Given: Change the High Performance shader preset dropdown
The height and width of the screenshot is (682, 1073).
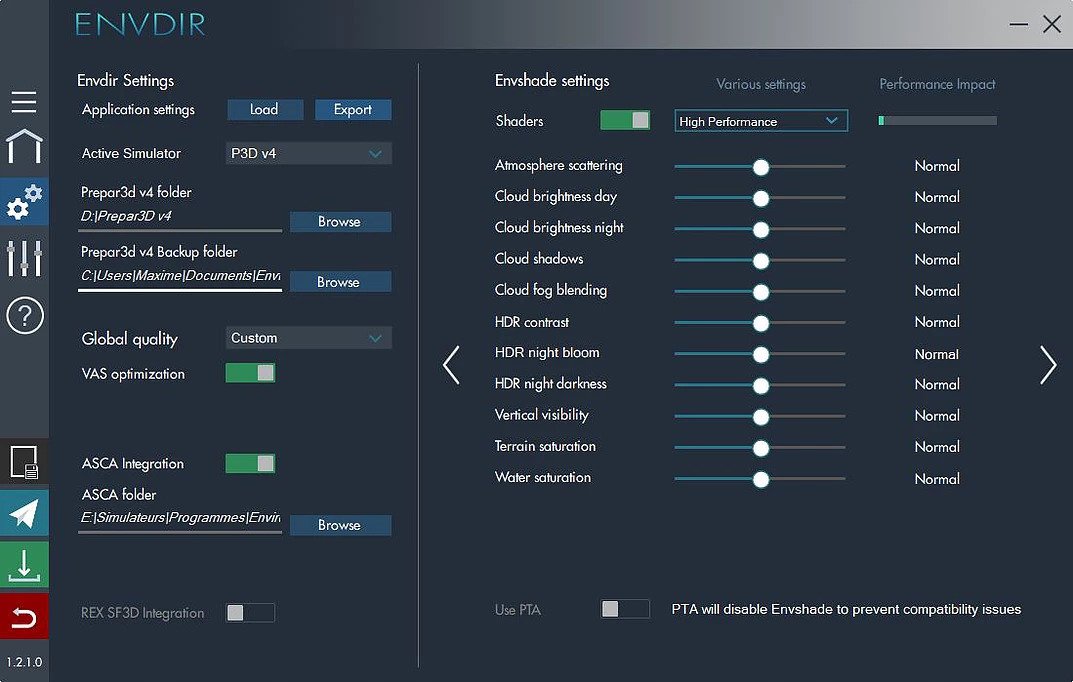Looking at the screenshot, I should click(x=760, y=120).
